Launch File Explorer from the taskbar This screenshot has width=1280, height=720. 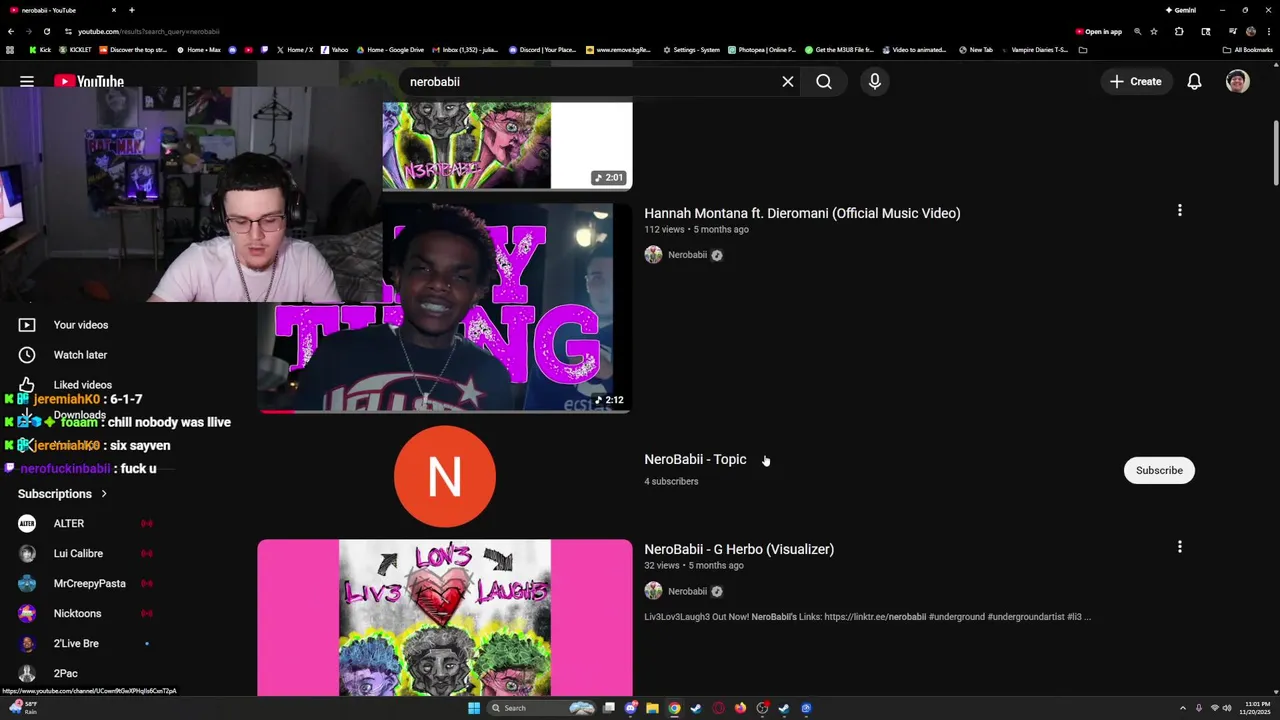point(652,708)
